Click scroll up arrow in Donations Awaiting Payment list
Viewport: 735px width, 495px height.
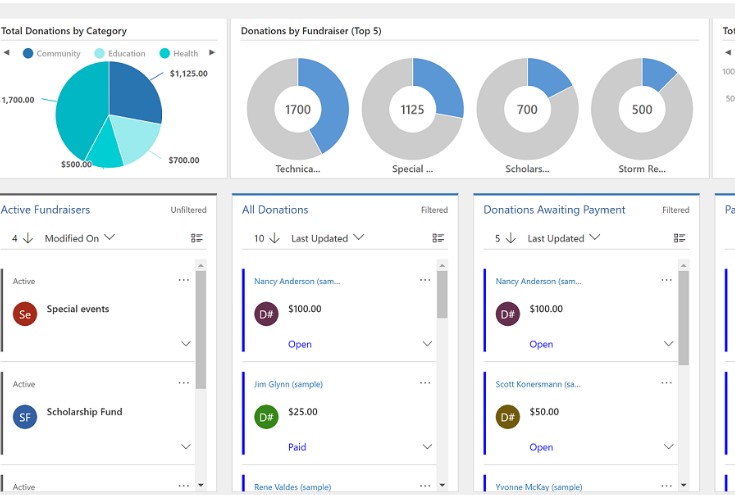683,265
